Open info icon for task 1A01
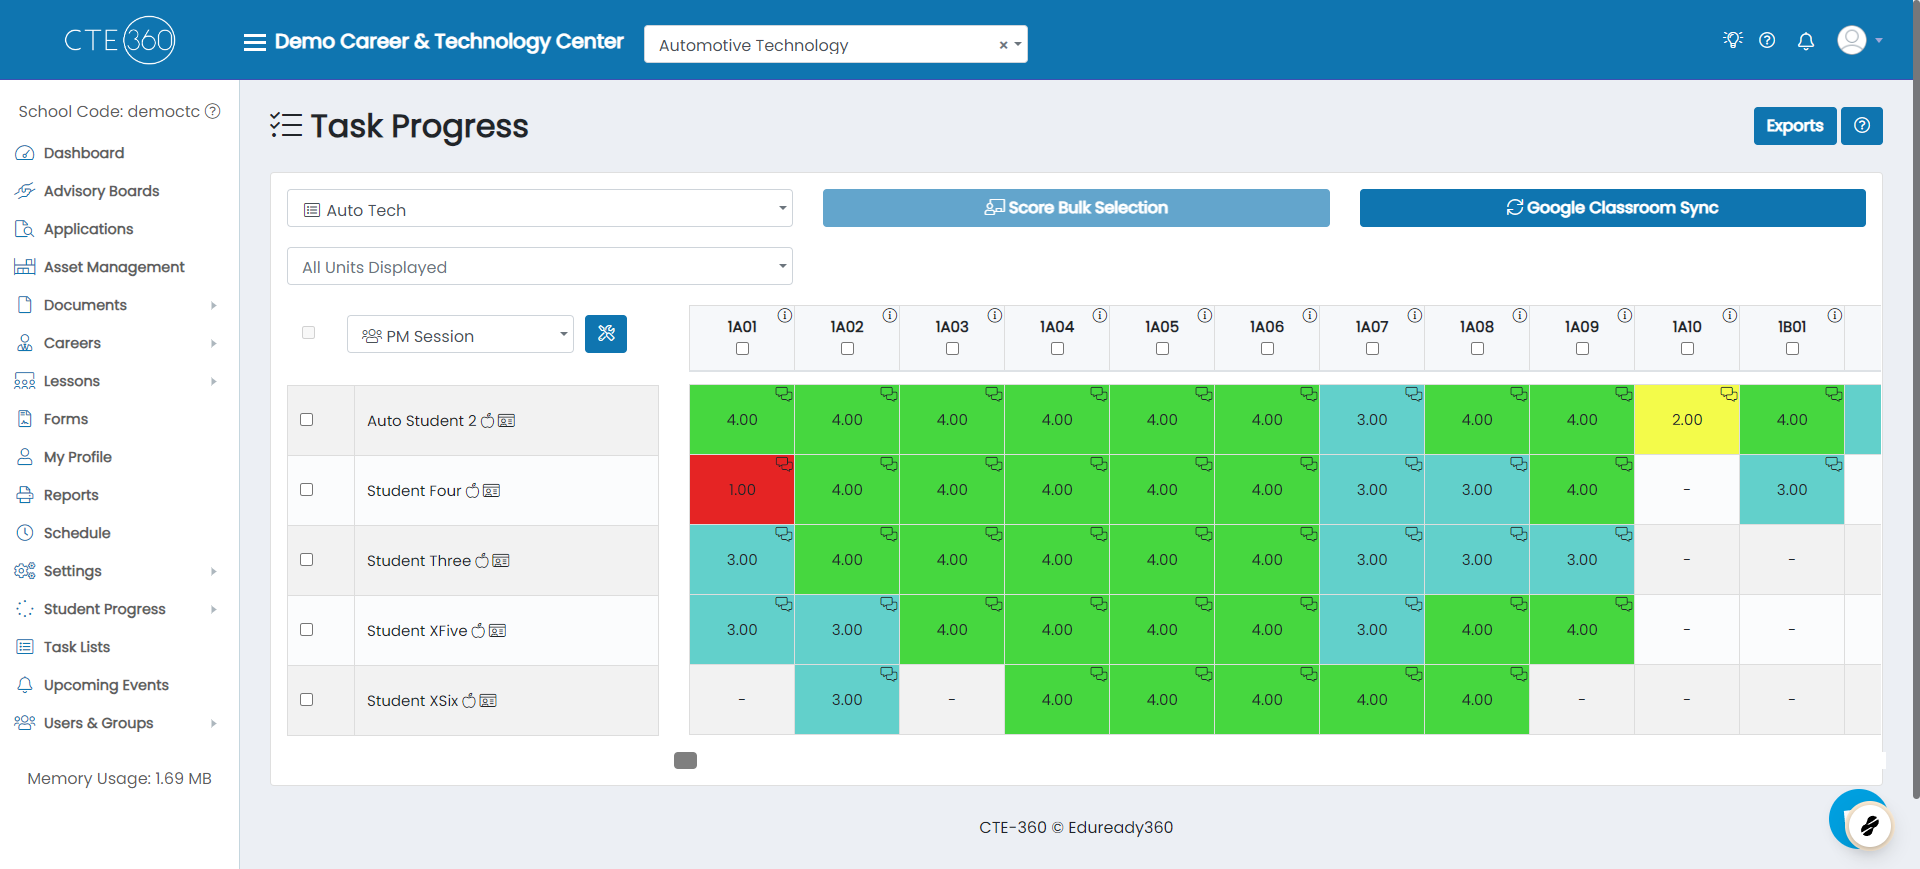Viewport: 1920px width, 869px height. [785, 315]
